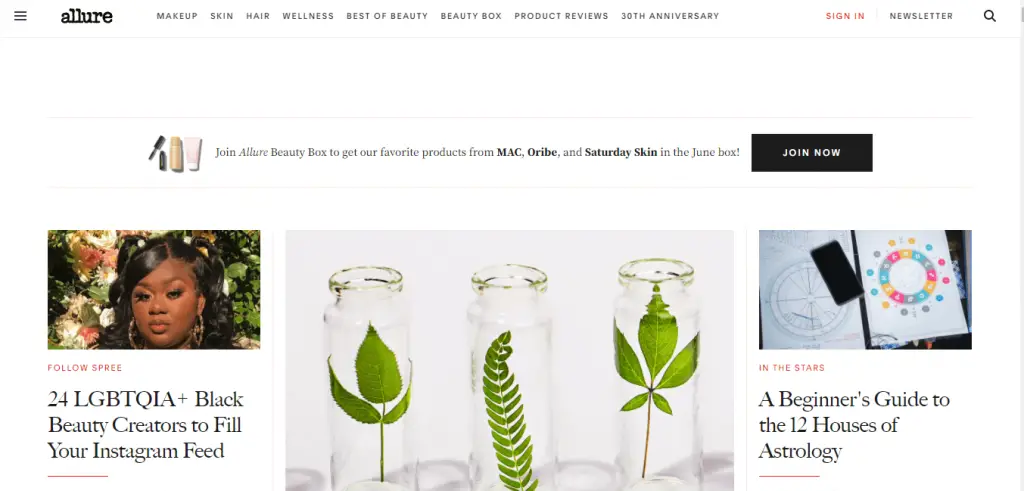Screen dimensions: 1024x491
Task: Click the Beauty Box products image
Action: (x=175, y=153)
